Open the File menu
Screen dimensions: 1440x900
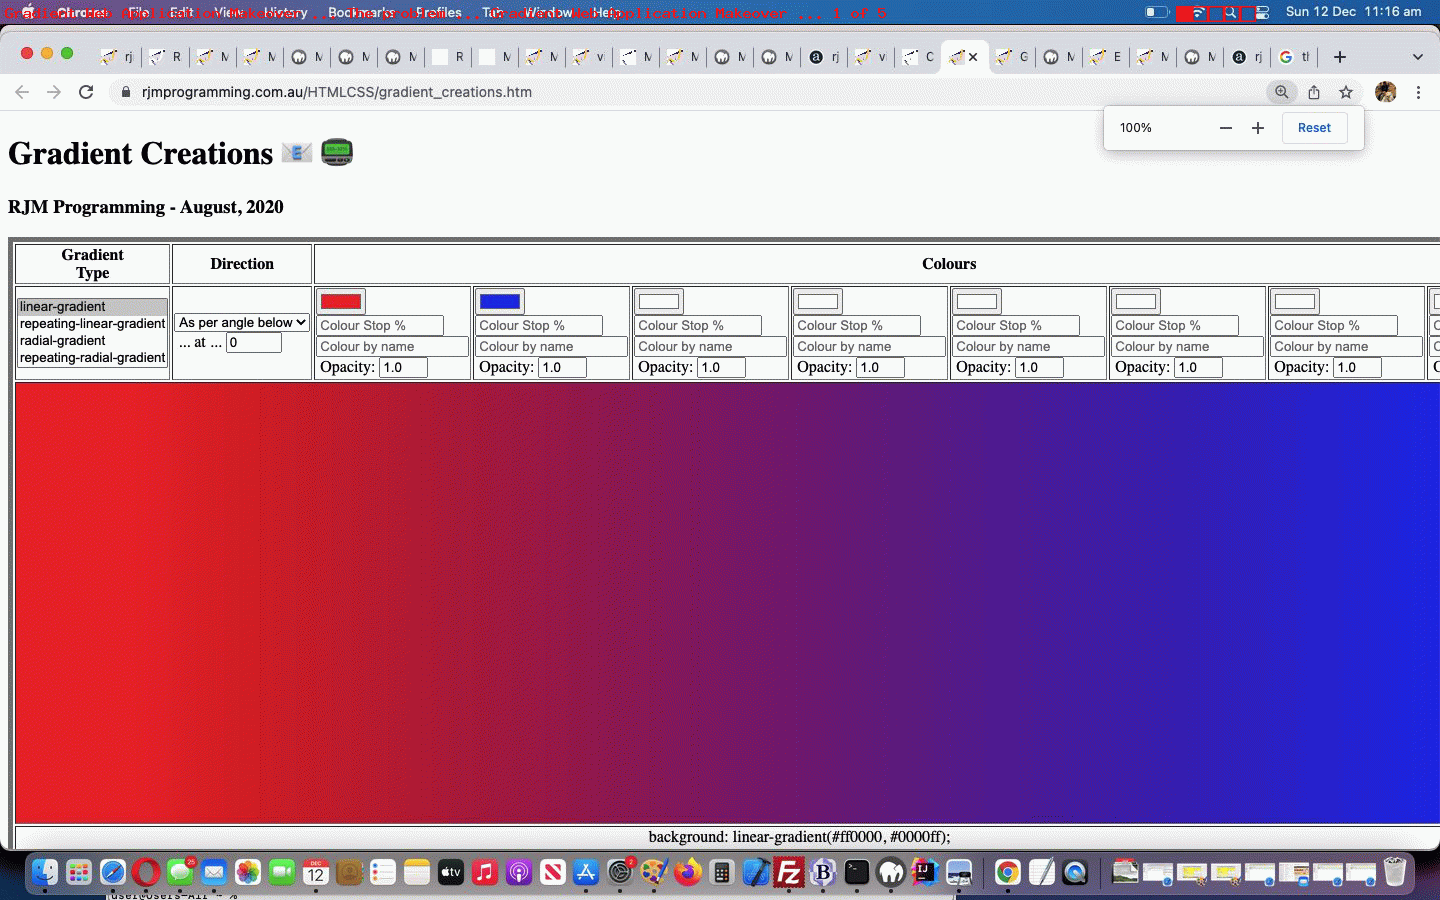click(139, 12)
